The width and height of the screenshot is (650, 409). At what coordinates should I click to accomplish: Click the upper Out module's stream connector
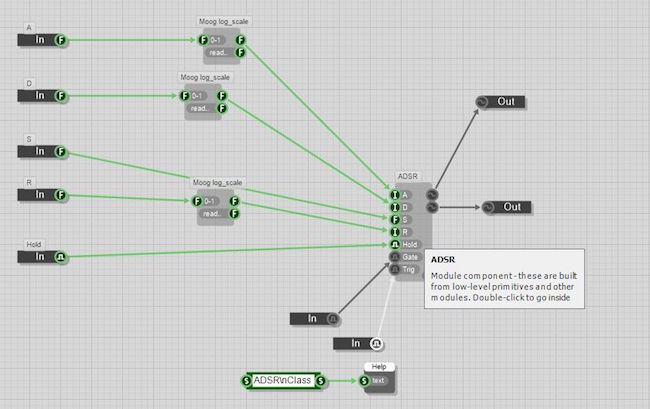480,102
